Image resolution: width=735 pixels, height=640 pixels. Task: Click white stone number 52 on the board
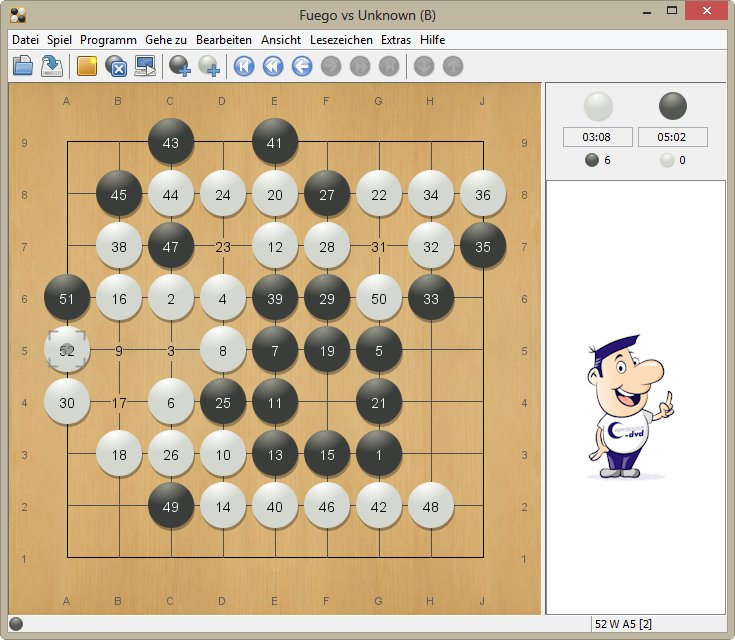pyautogui.click(x=67, y=351)
